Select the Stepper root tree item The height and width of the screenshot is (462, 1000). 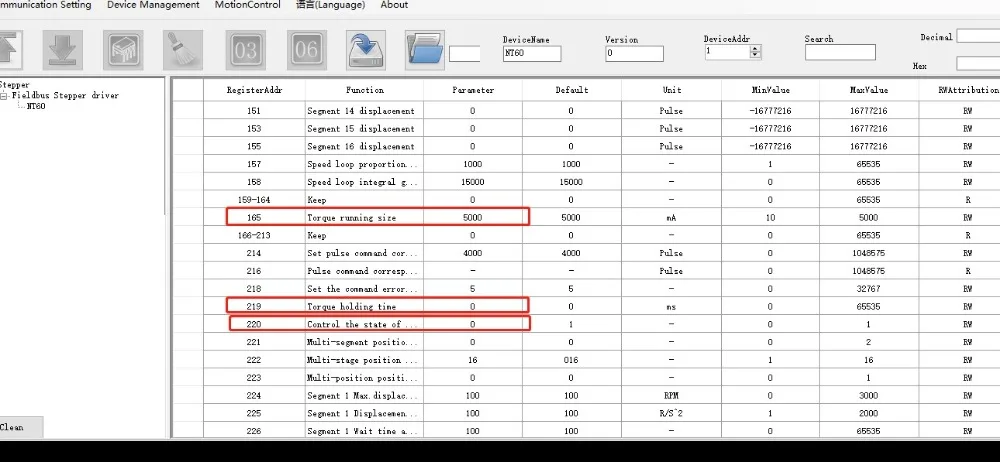(14, 85)
